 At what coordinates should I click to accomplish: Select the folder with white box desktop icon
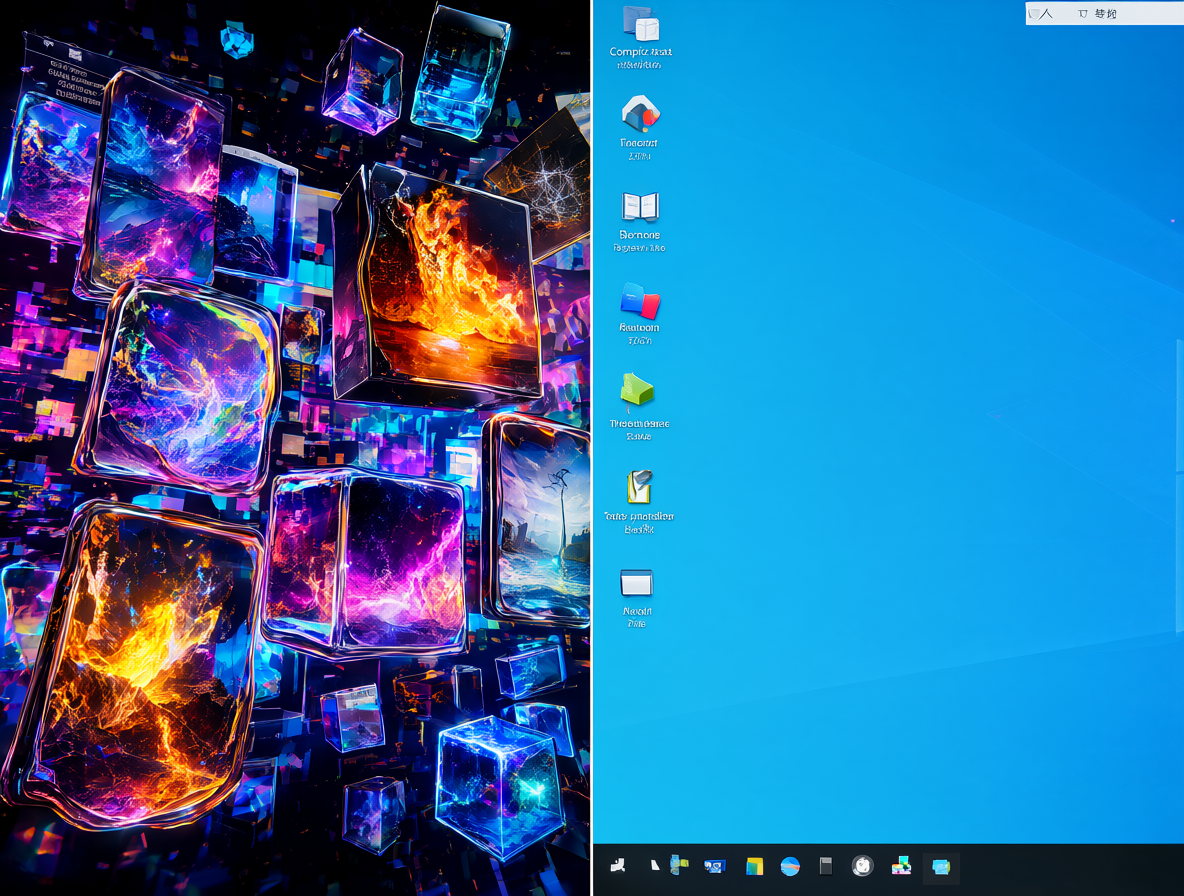click(640, 24)
